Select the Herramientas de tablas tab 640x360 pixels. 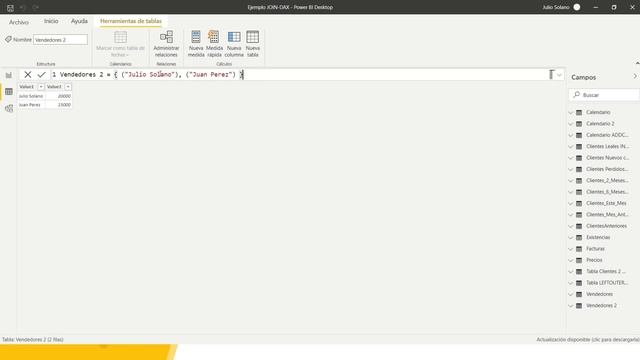click(x=131, y=21)
